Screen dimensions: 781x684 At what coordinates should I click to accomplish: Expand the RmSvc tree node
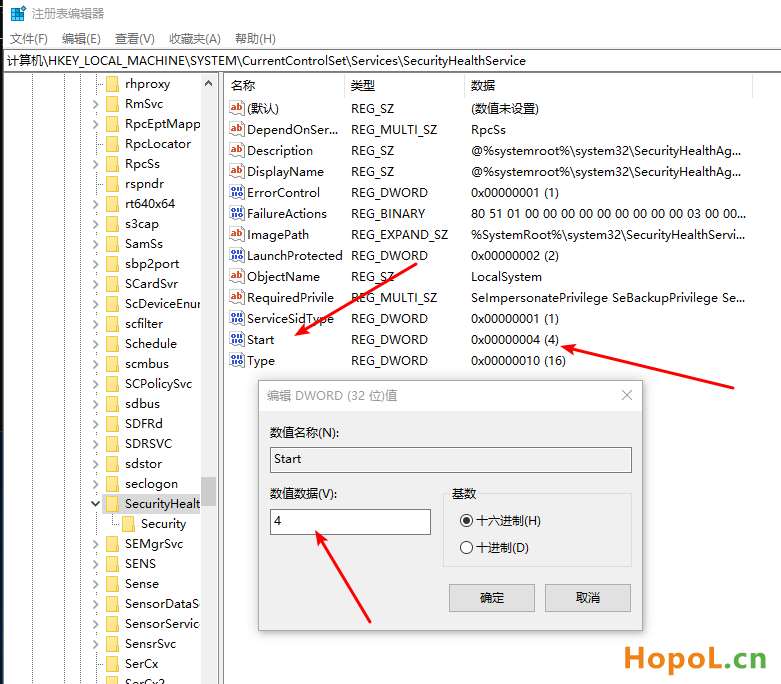(x=96, y=104)
